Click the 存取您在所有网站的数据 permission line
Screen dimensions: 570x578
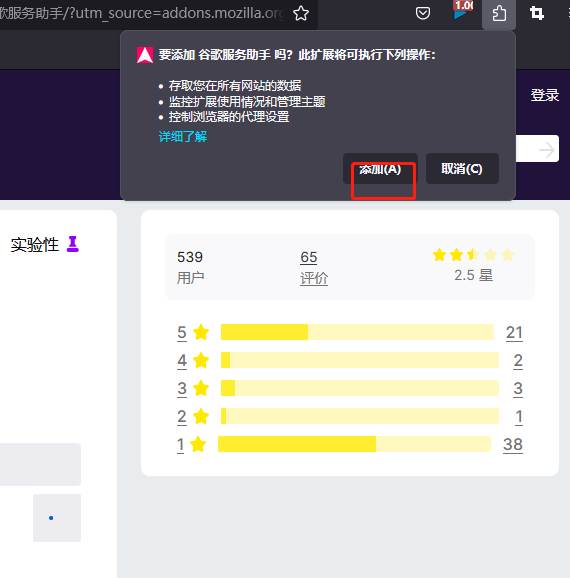235,86
